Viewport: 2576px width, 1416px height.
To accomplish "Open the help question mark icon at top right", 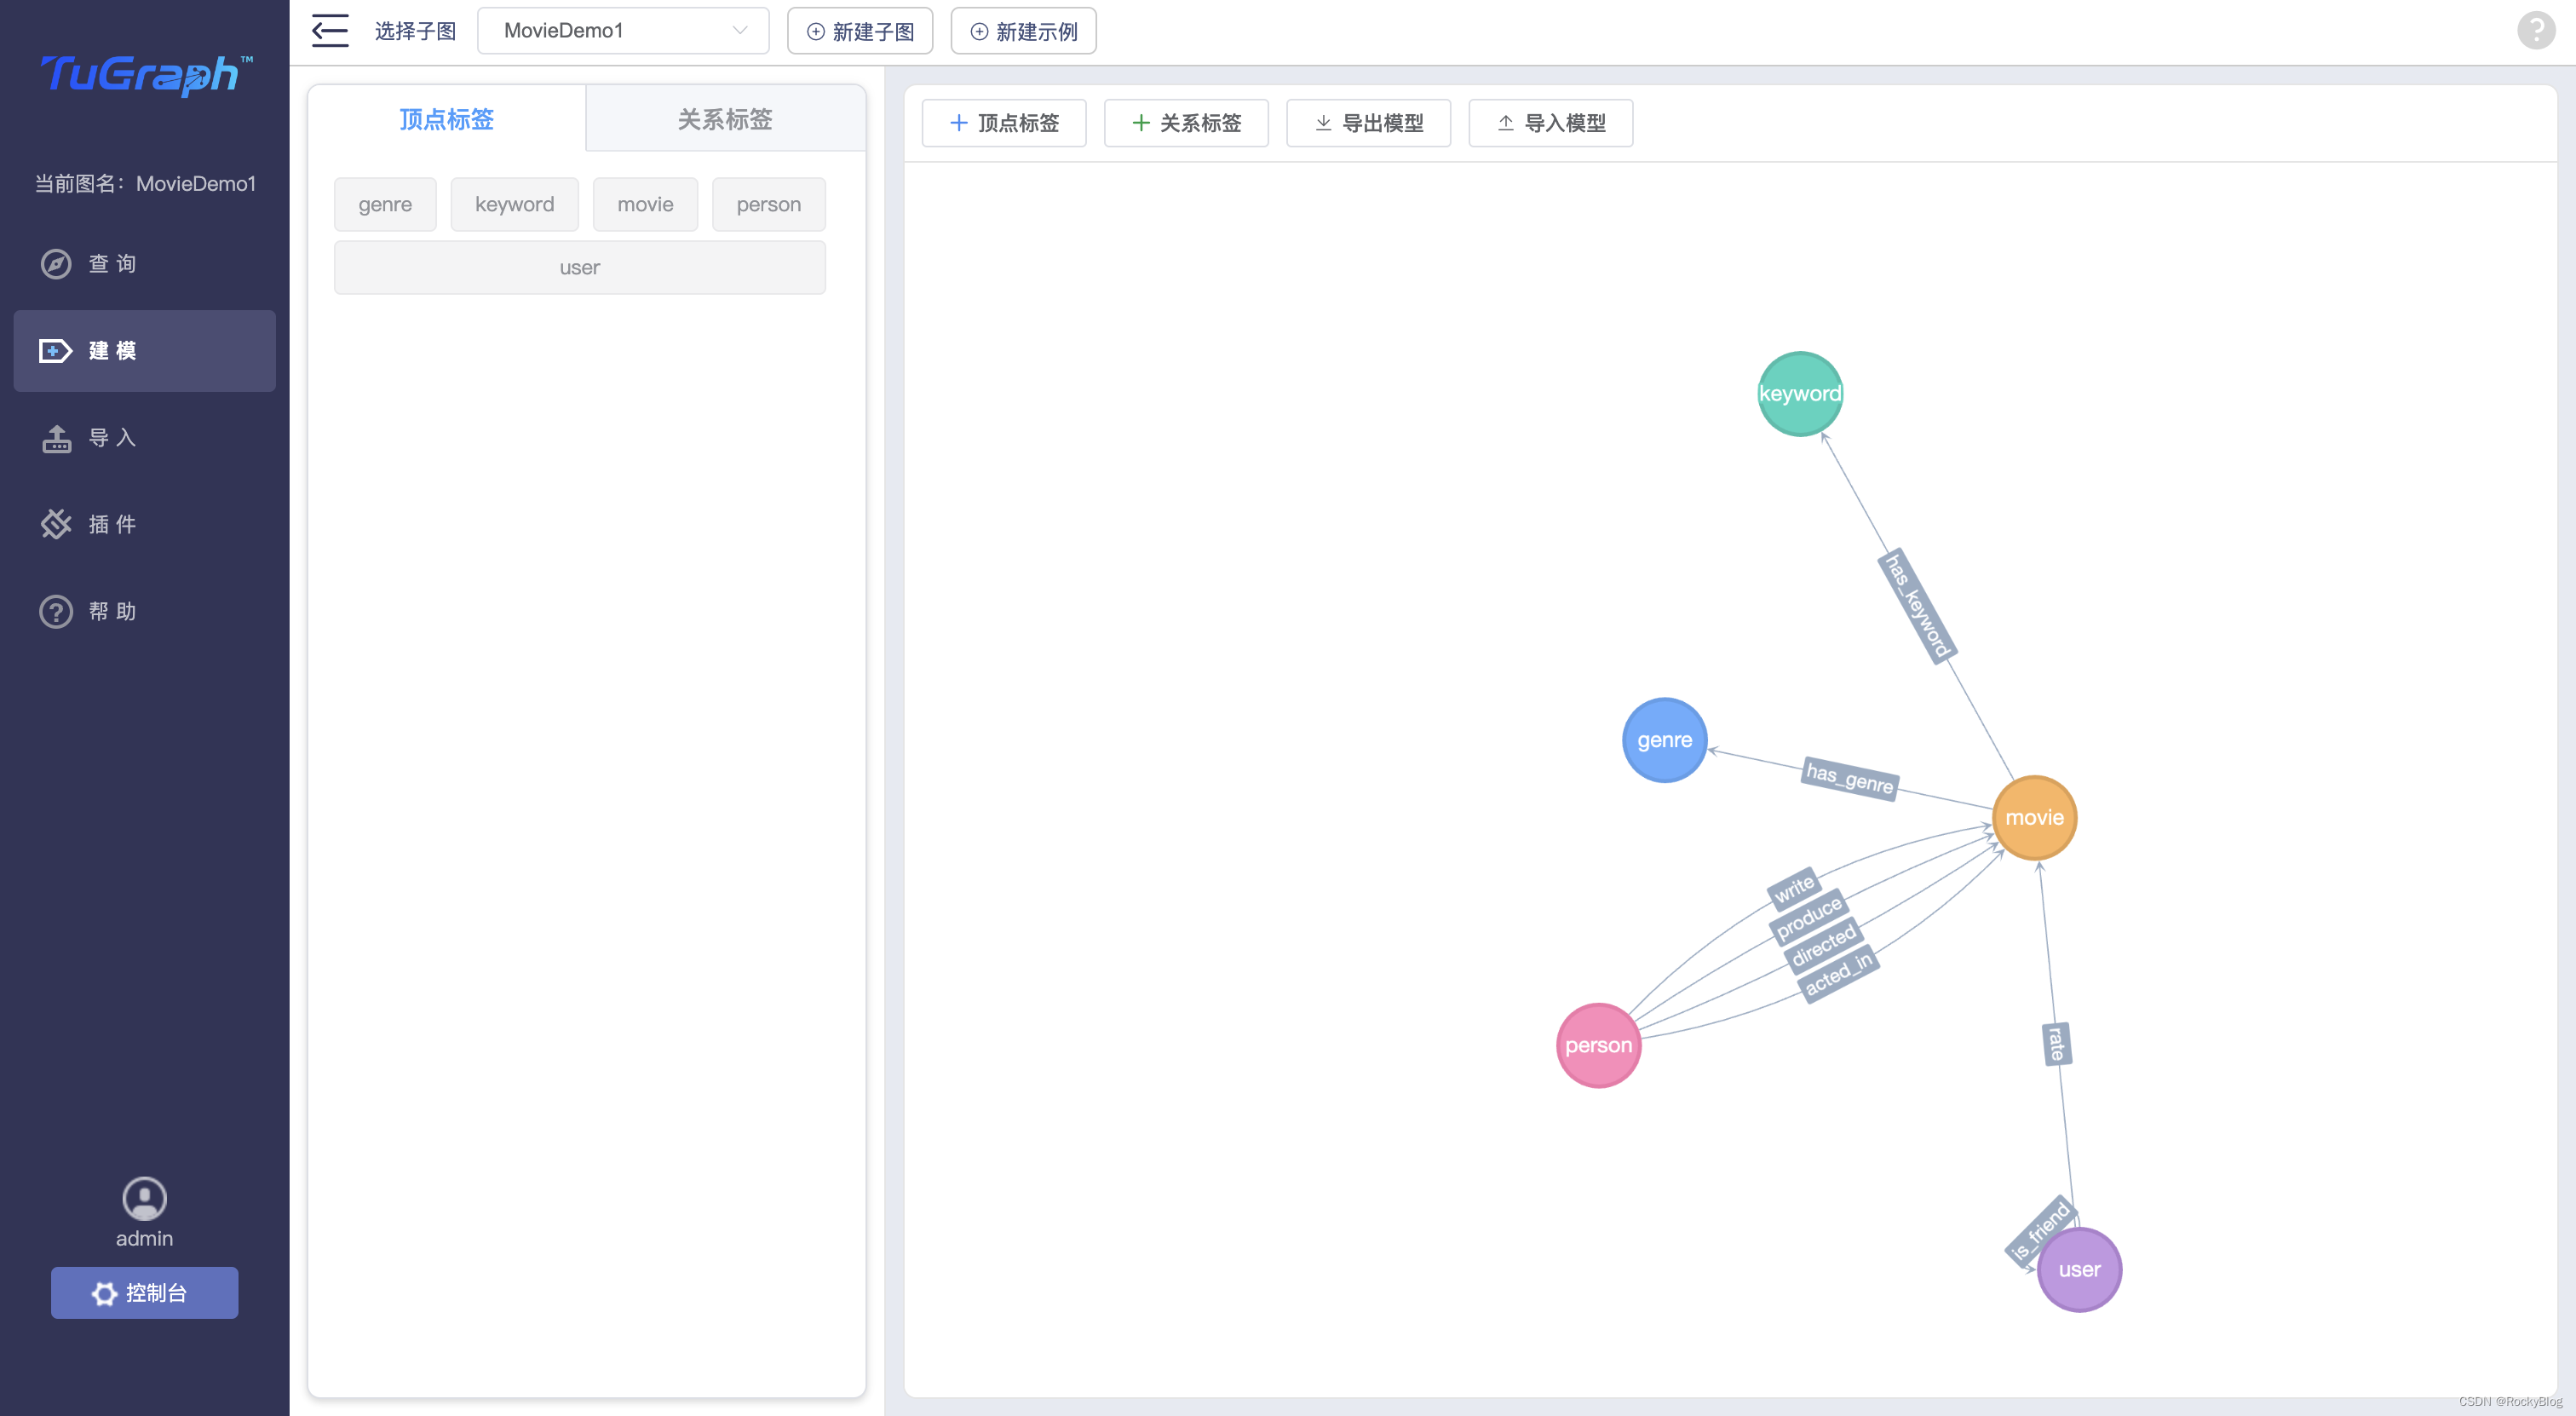I will tap(2535, 30).
